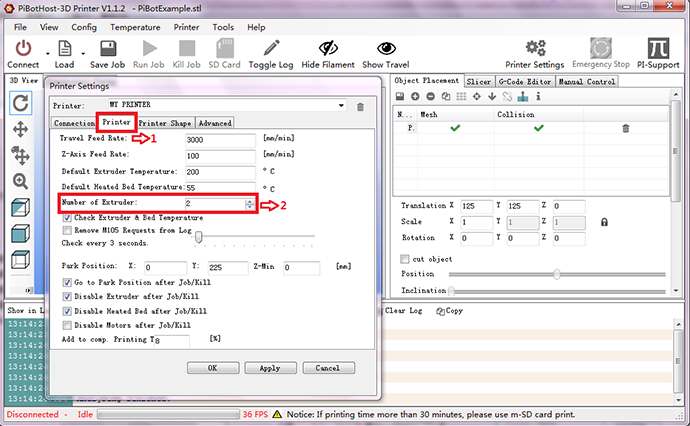Select the move viewpoint four-arrow icon
This screenshot has height=426, width=690.
(x=21, y=129)
